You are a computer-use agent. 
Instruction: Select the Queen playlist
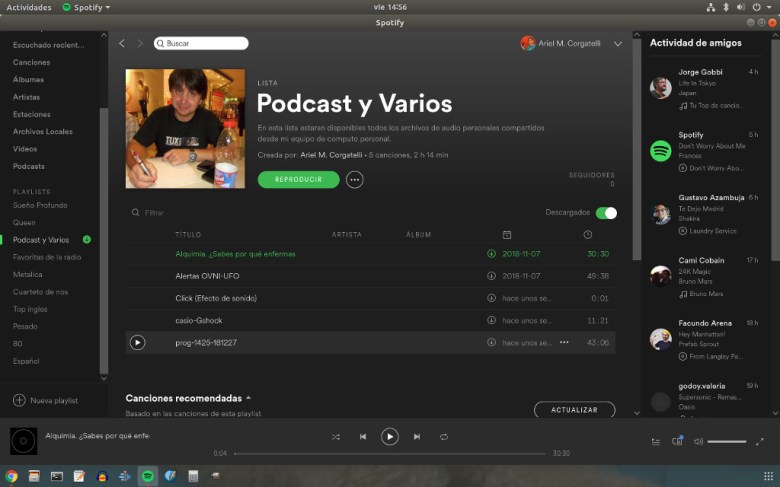[x=24, y=222]
